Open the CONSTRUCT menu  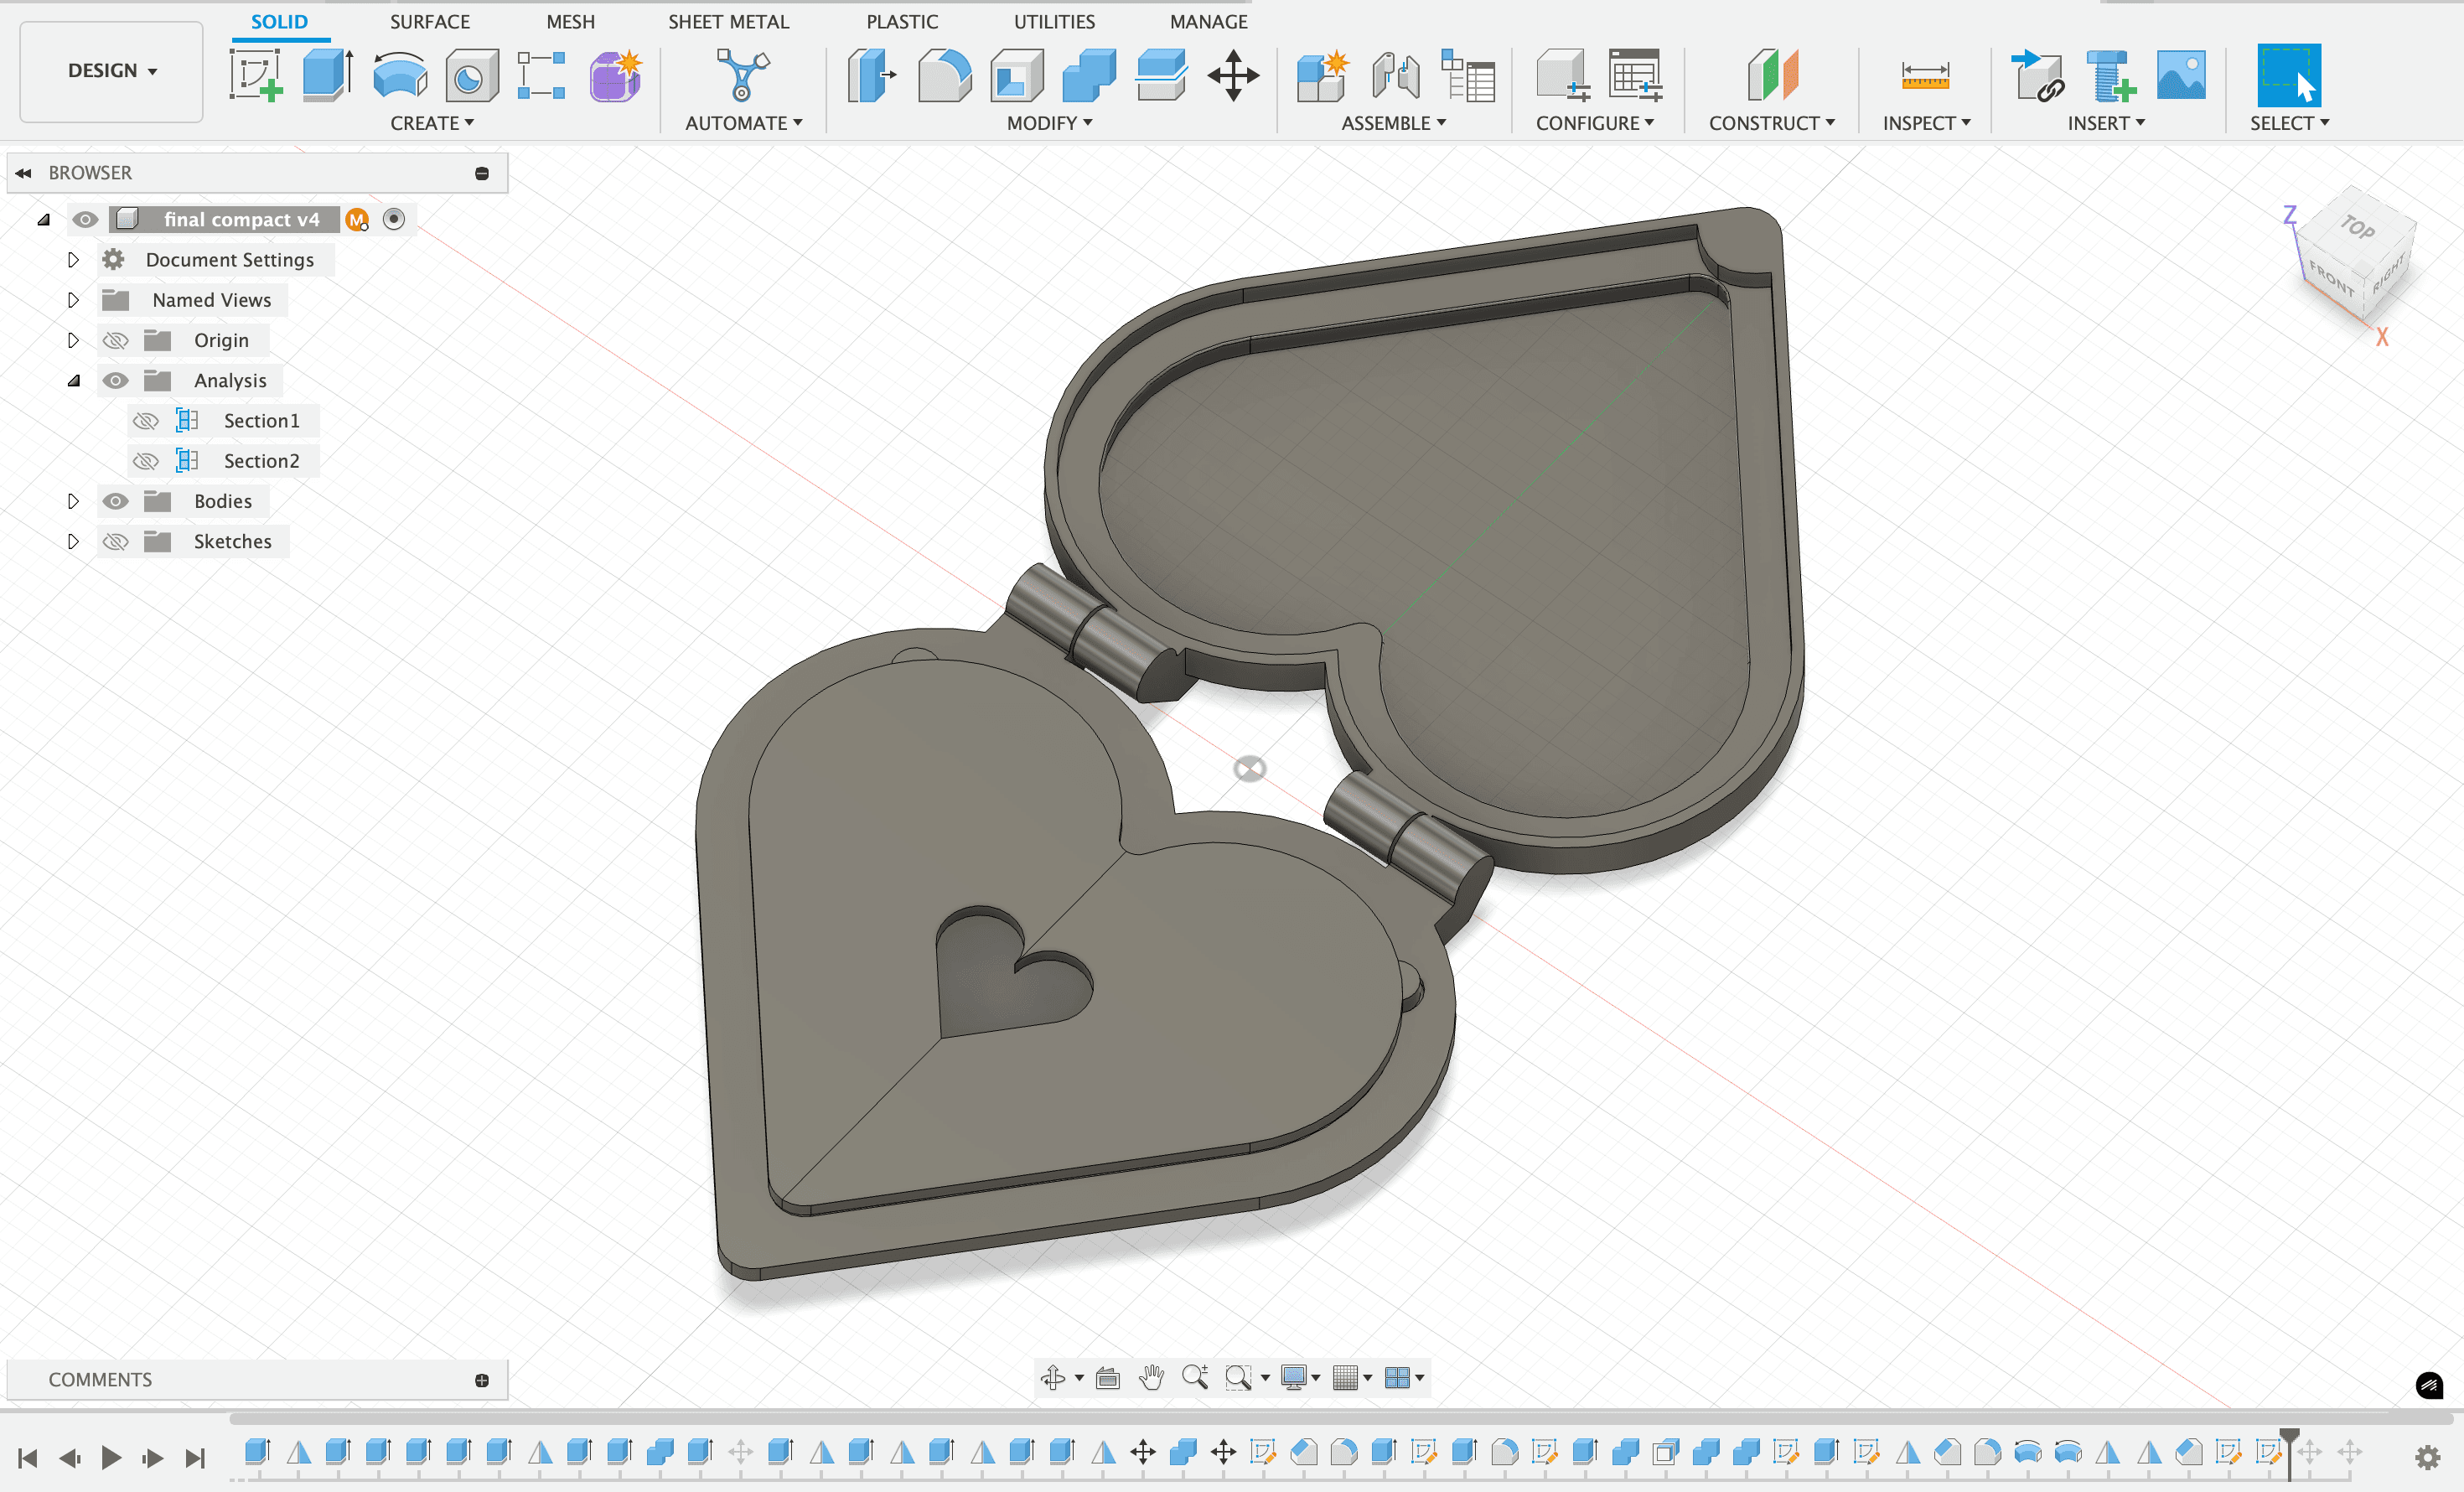pyautogui.click(x=1770, y=123)
